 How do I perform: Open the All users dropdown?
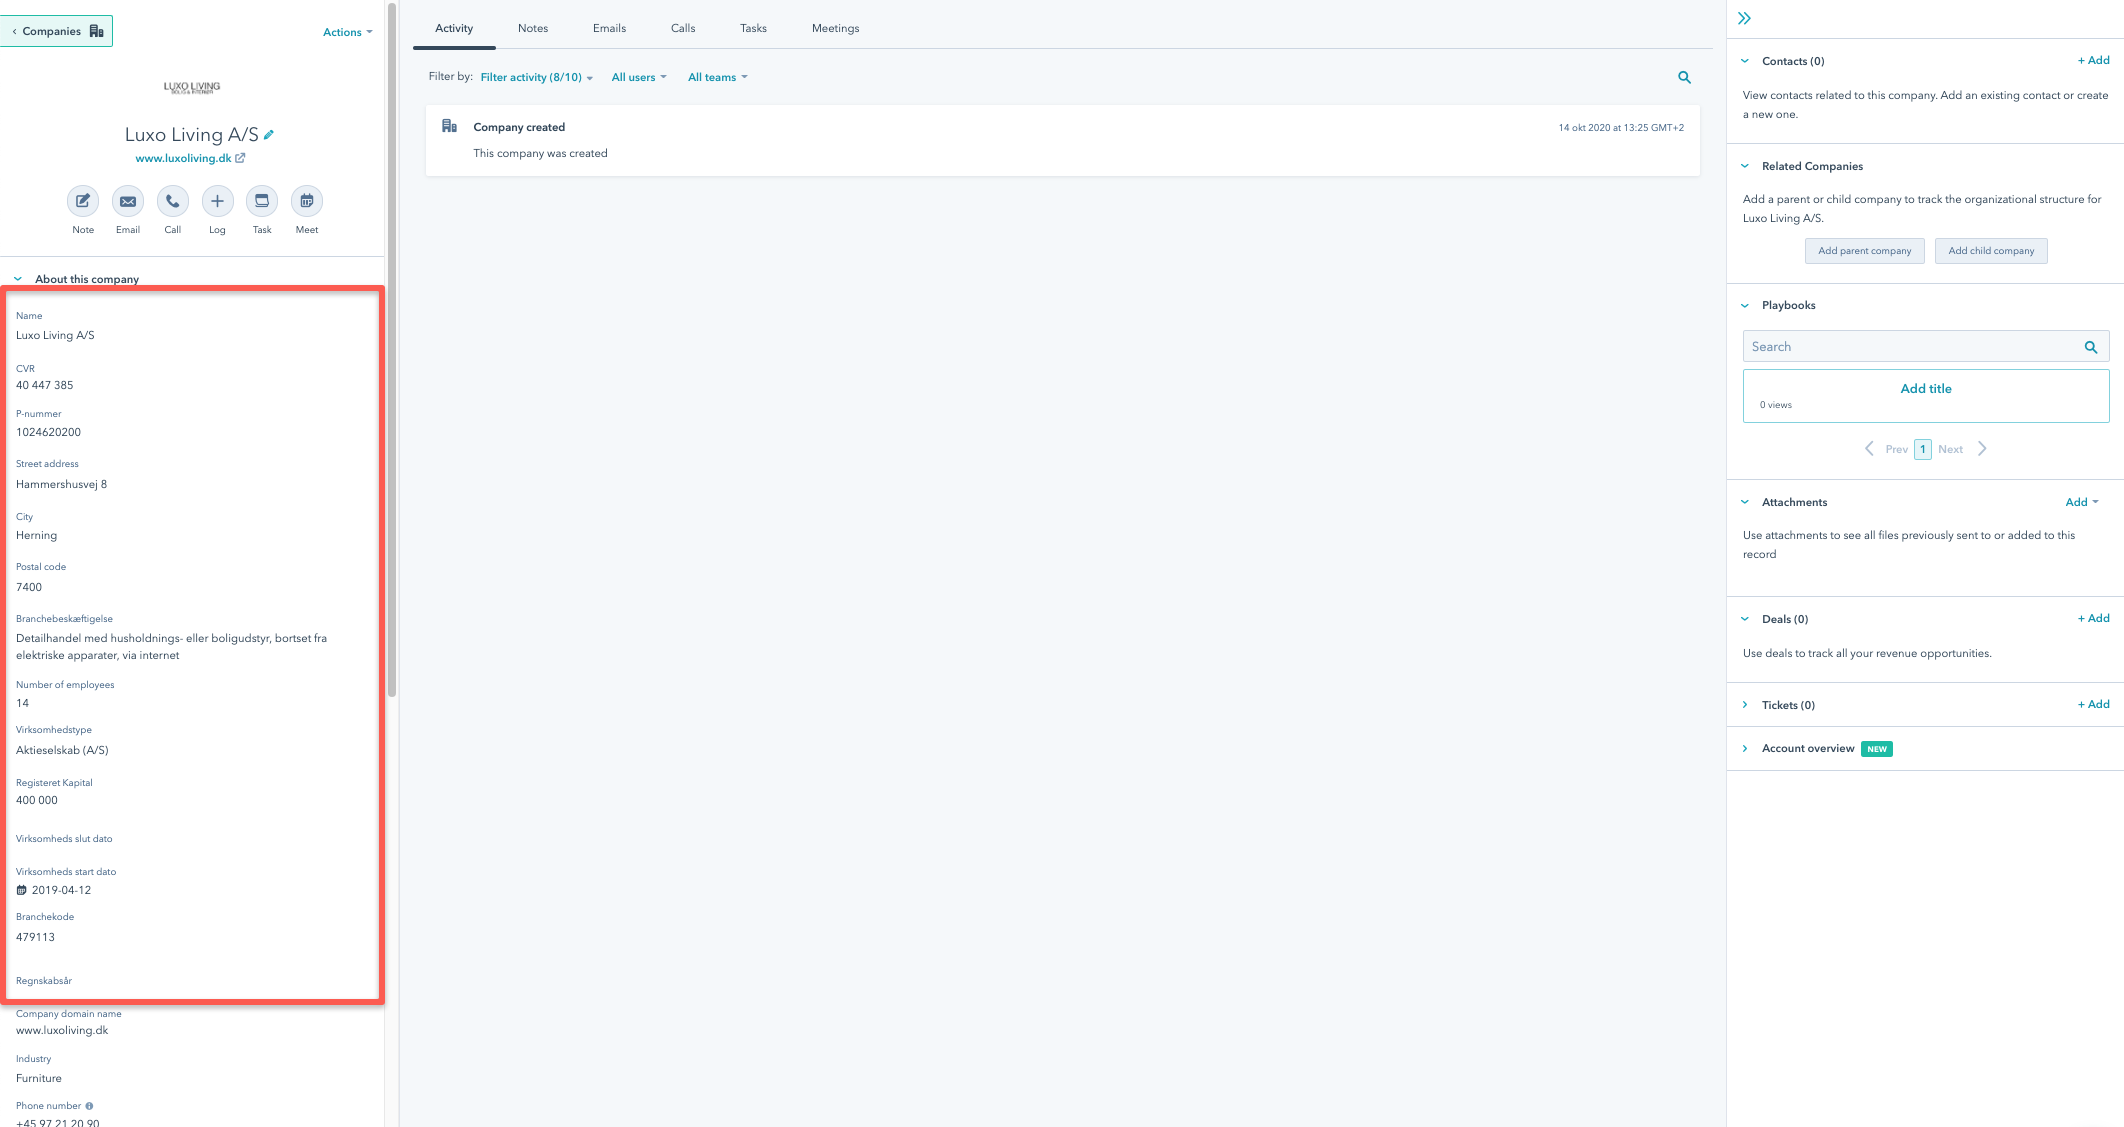(639, 77)
